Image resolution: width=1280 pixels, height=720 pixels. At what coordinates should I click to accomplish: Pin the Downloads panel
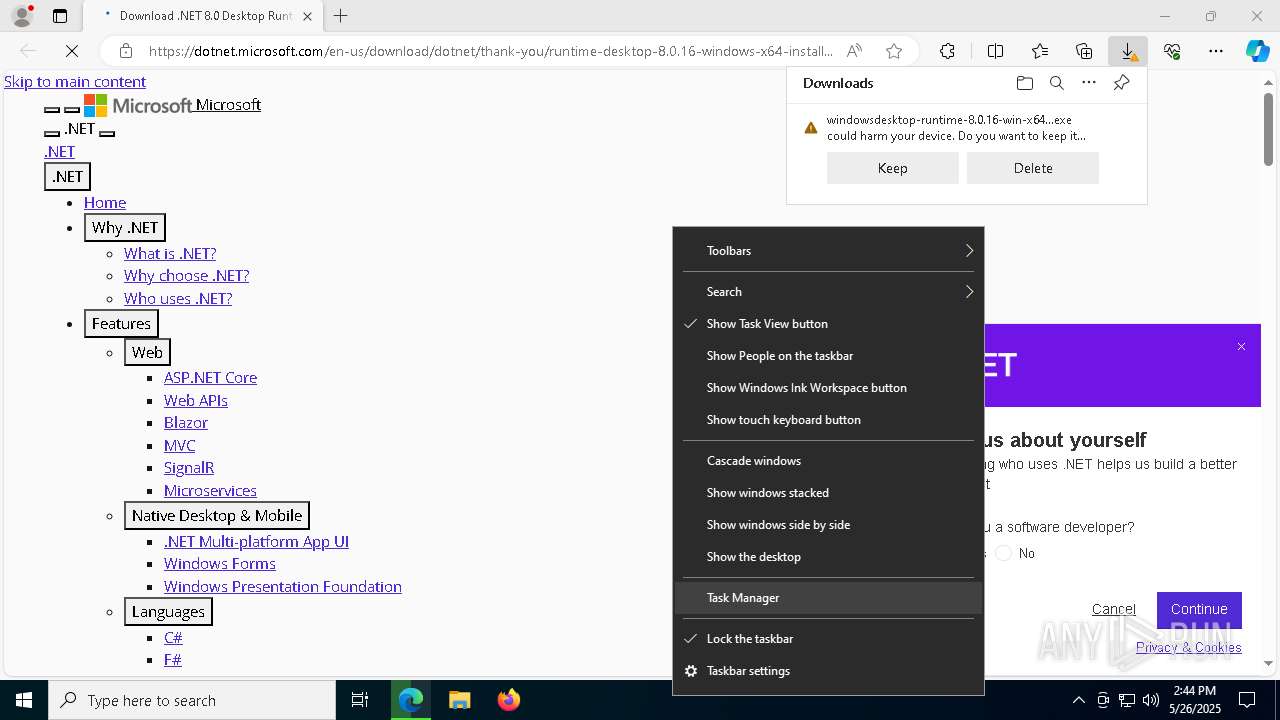pos(1121,83)
